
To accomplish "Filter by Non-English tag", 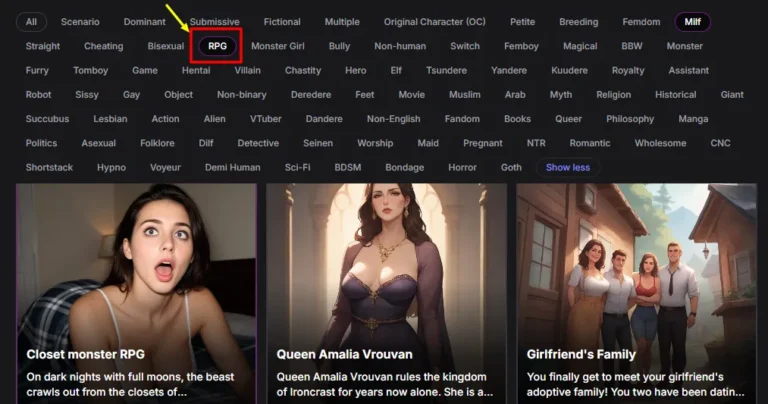I will point(393,119).
